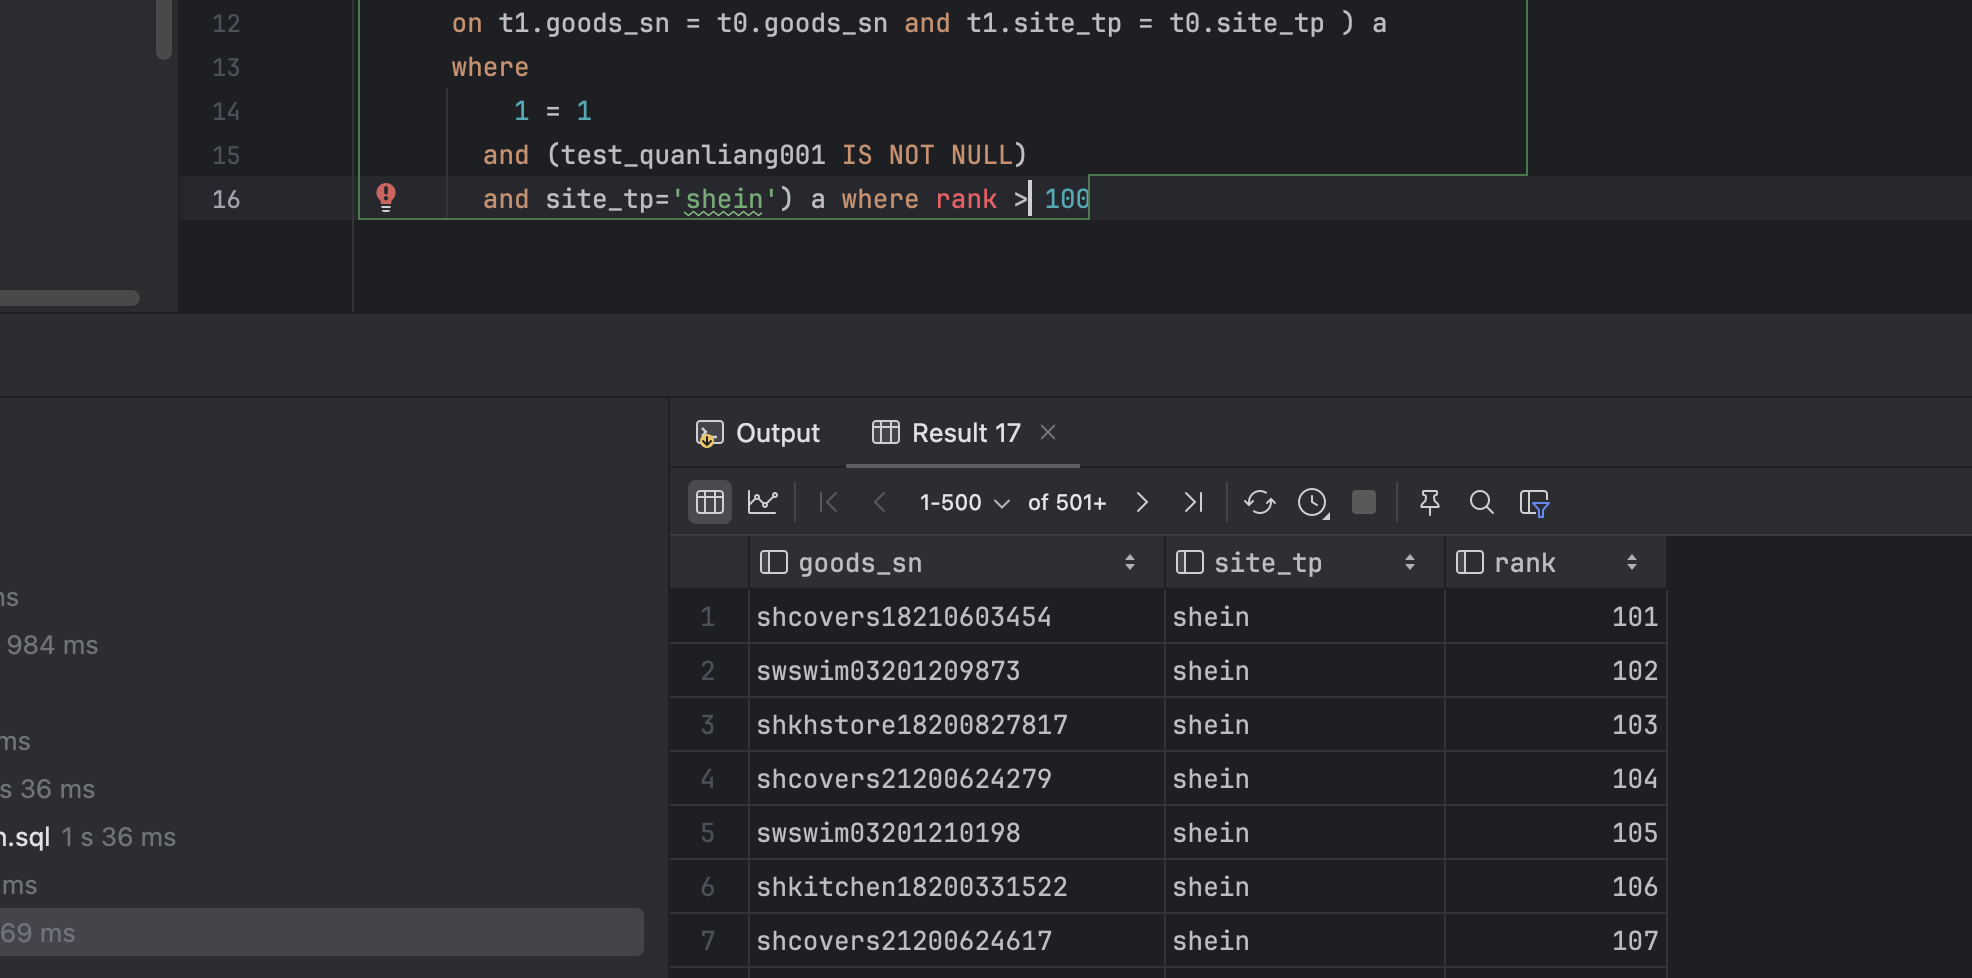The image size is (1972, 978).
Task: Jump to last page of results
Action: pyautogui.click(x=1194, y=502)
